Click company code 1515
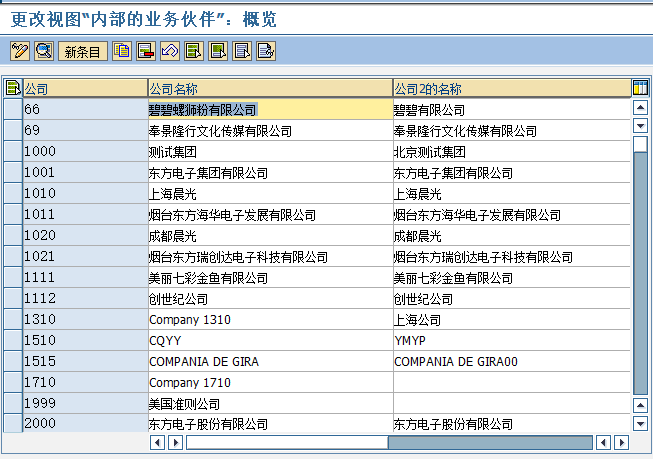 (85, 361)
